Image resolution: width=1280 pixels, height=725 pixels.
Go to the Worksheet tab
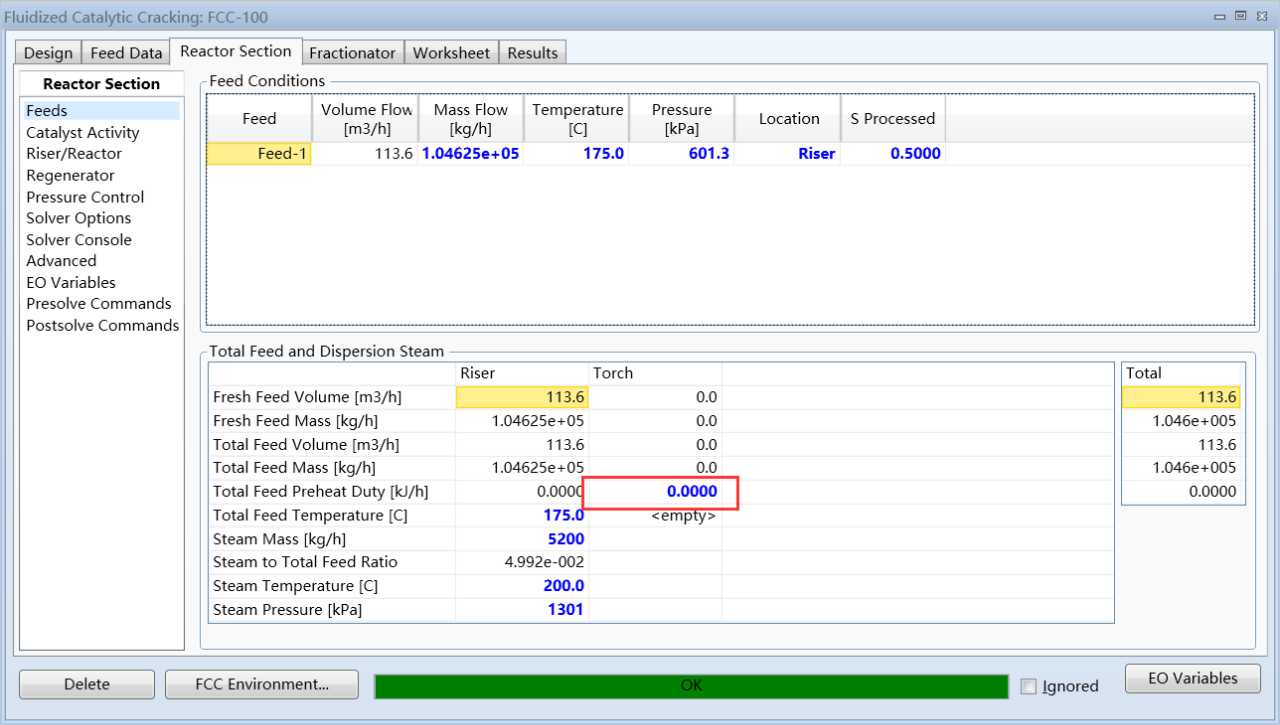(x=451, y=53)
